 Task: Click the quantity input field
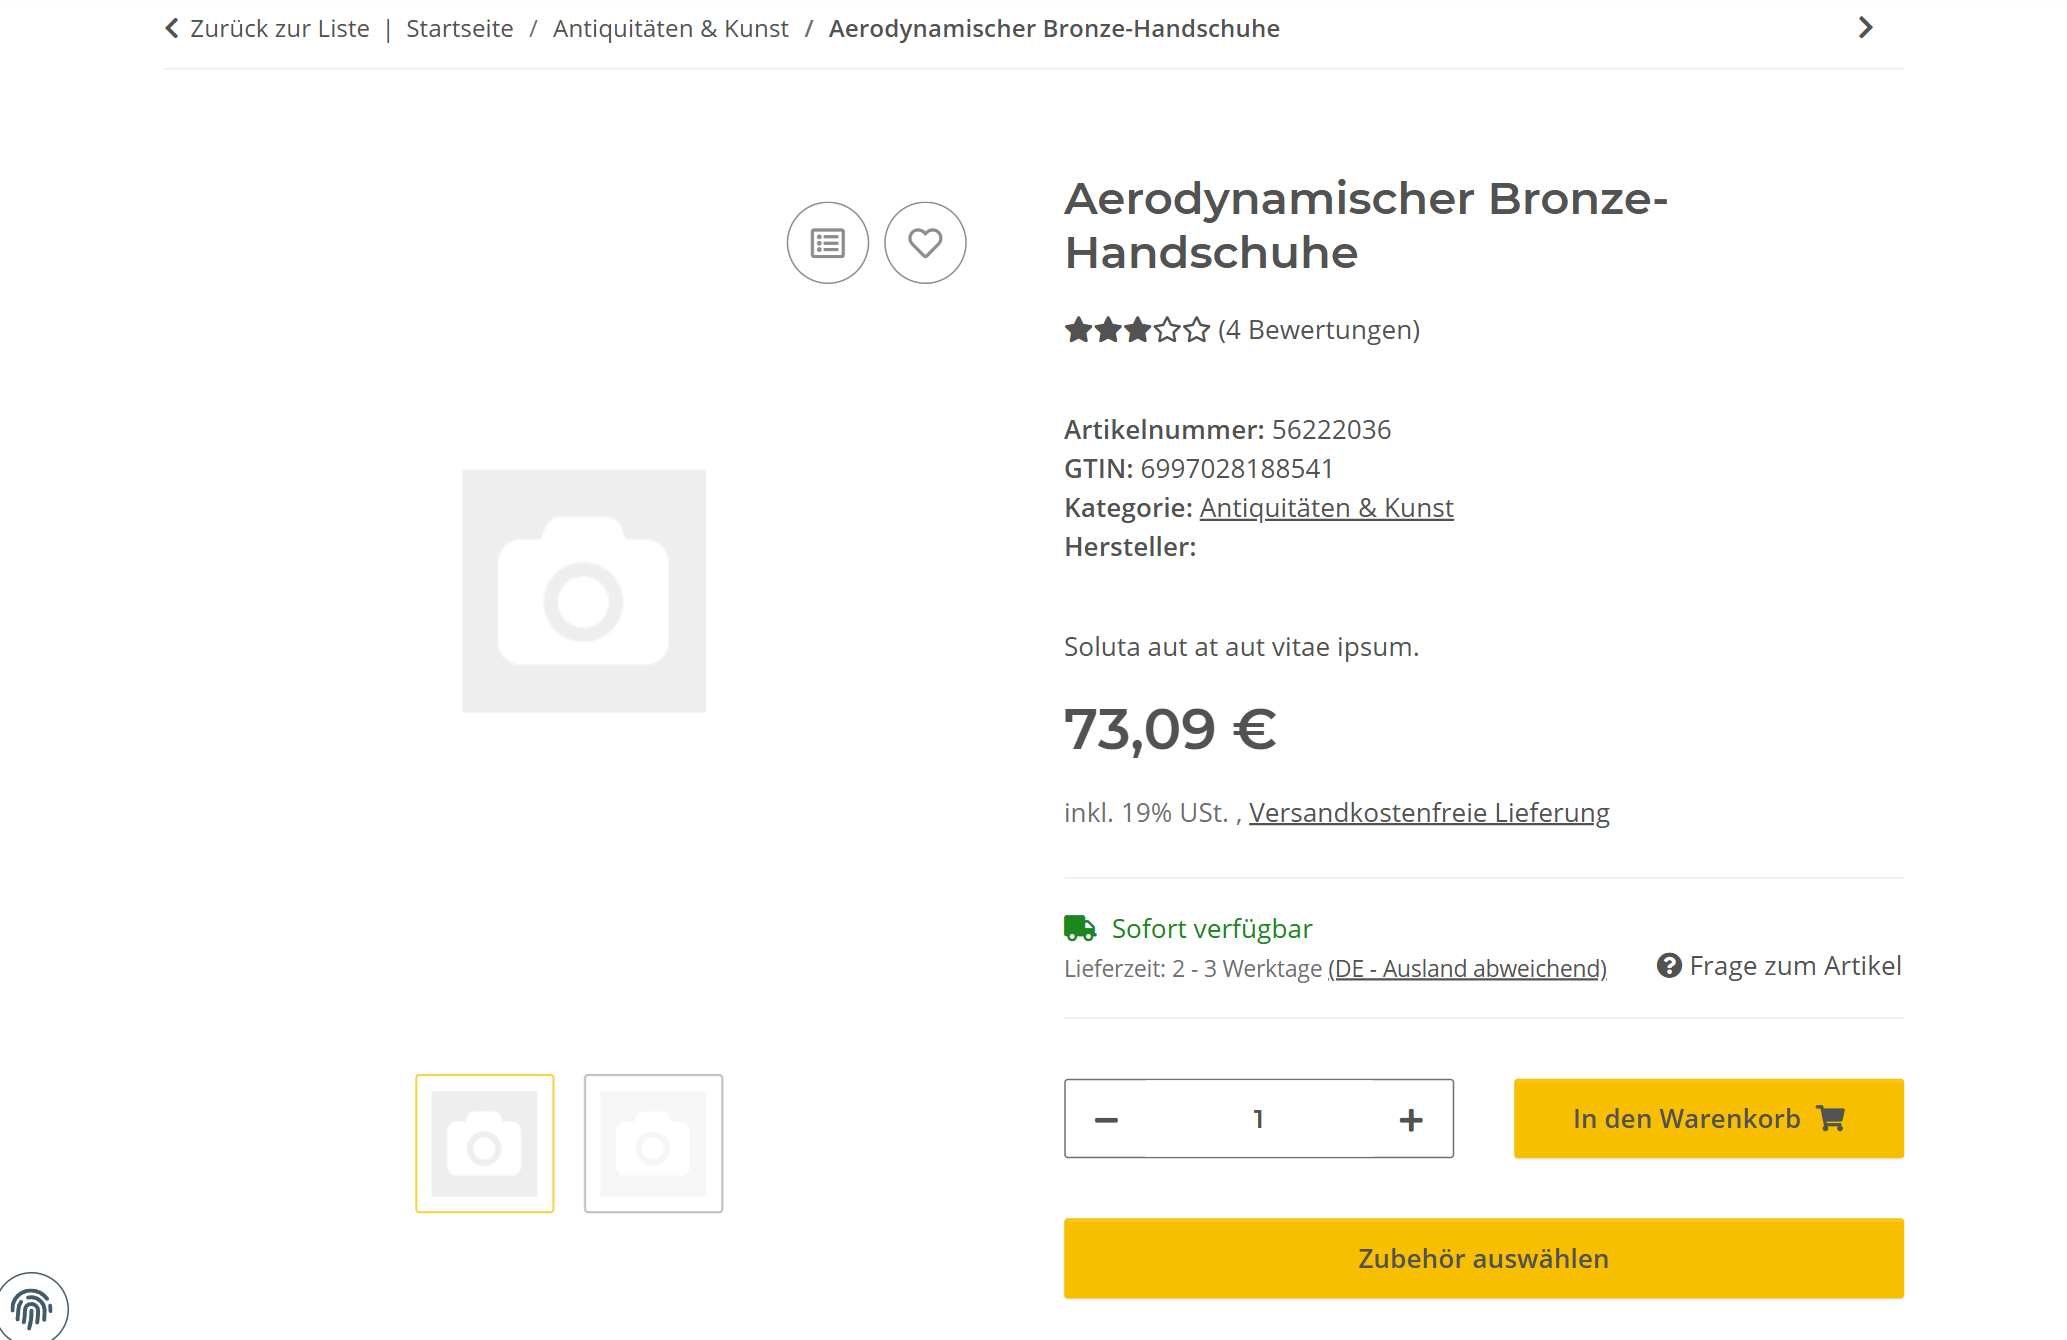(1258, 1119)
